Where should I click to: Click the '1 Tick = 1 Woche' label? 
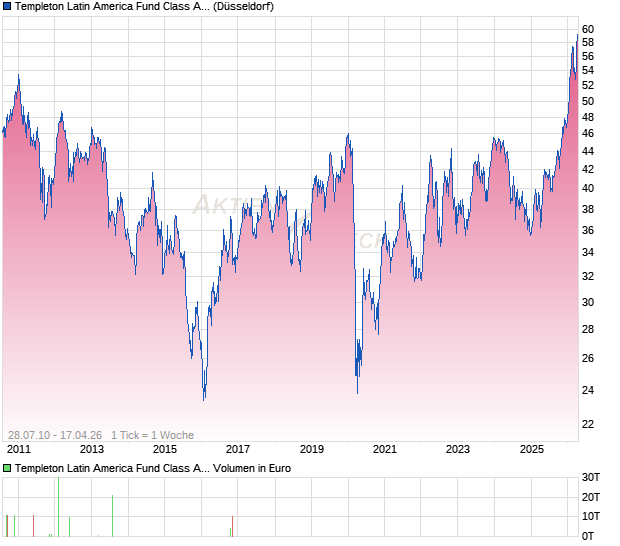point(152,435)
